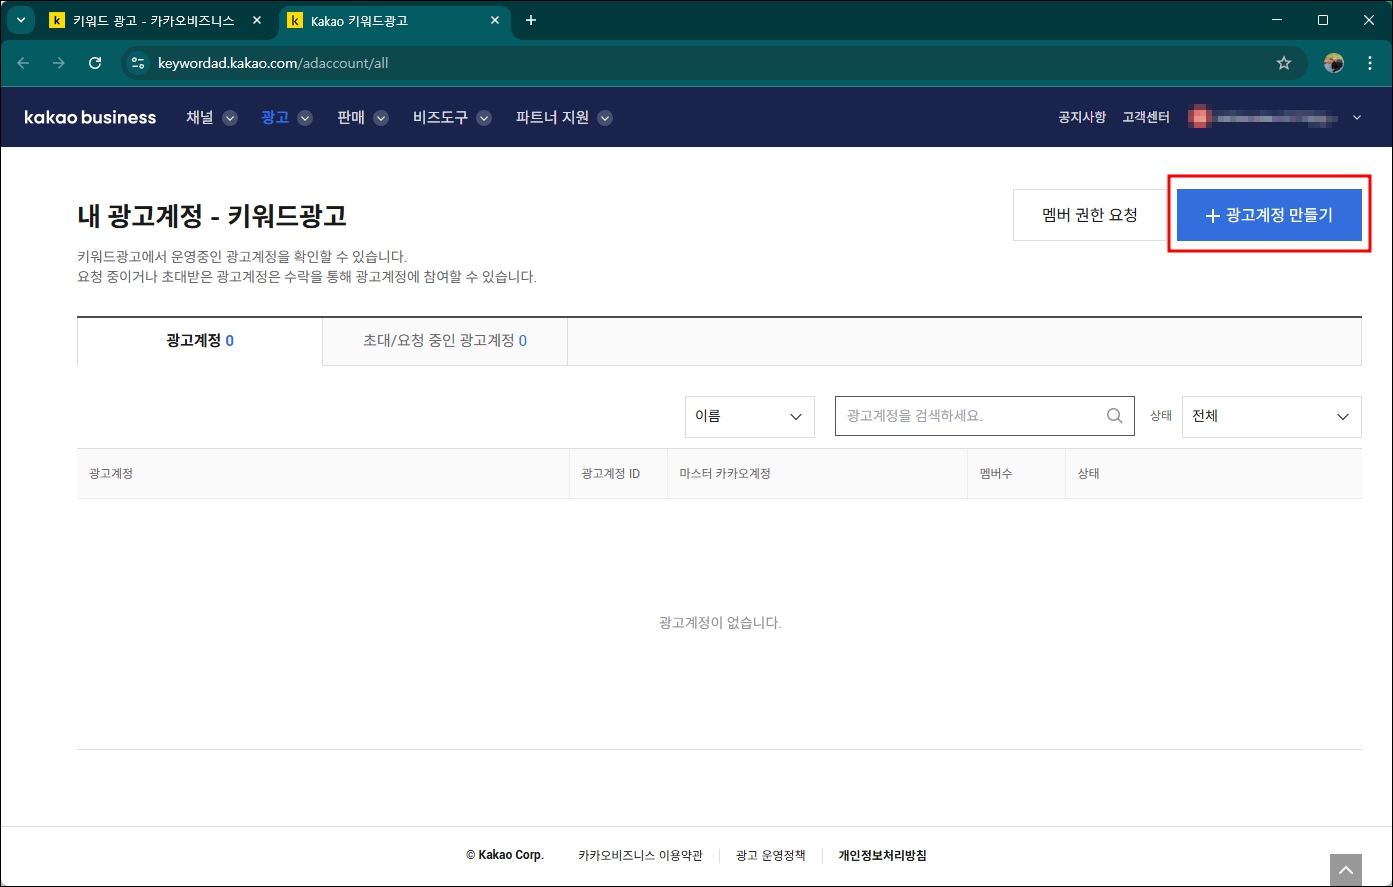
Task: Close the Kakao 키워드광고 tab
Action: pyautogui.click(x=494, y=20)
